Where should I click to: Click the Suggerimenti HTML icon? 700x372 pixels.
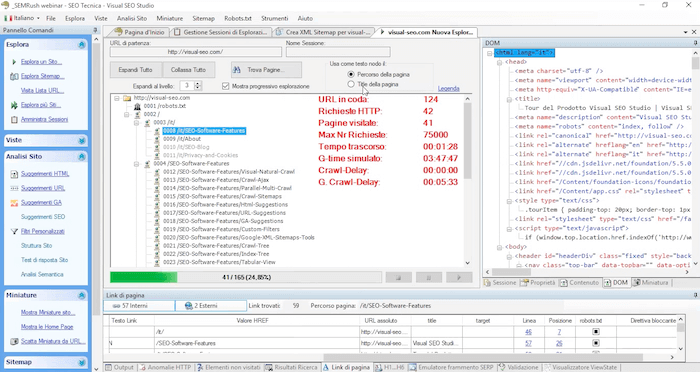coord(14,174)
